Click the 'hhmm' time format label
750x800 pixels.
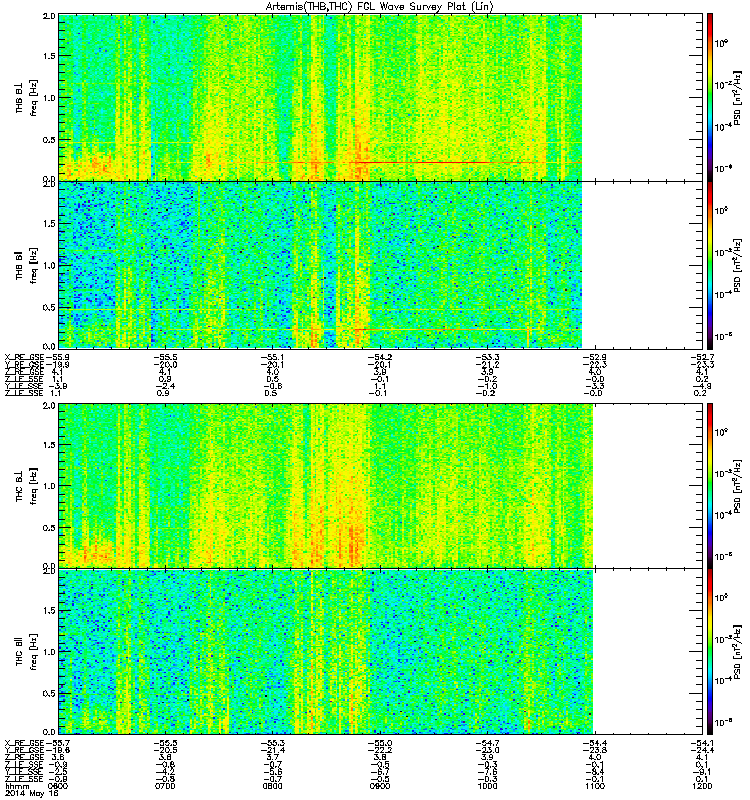17,786
